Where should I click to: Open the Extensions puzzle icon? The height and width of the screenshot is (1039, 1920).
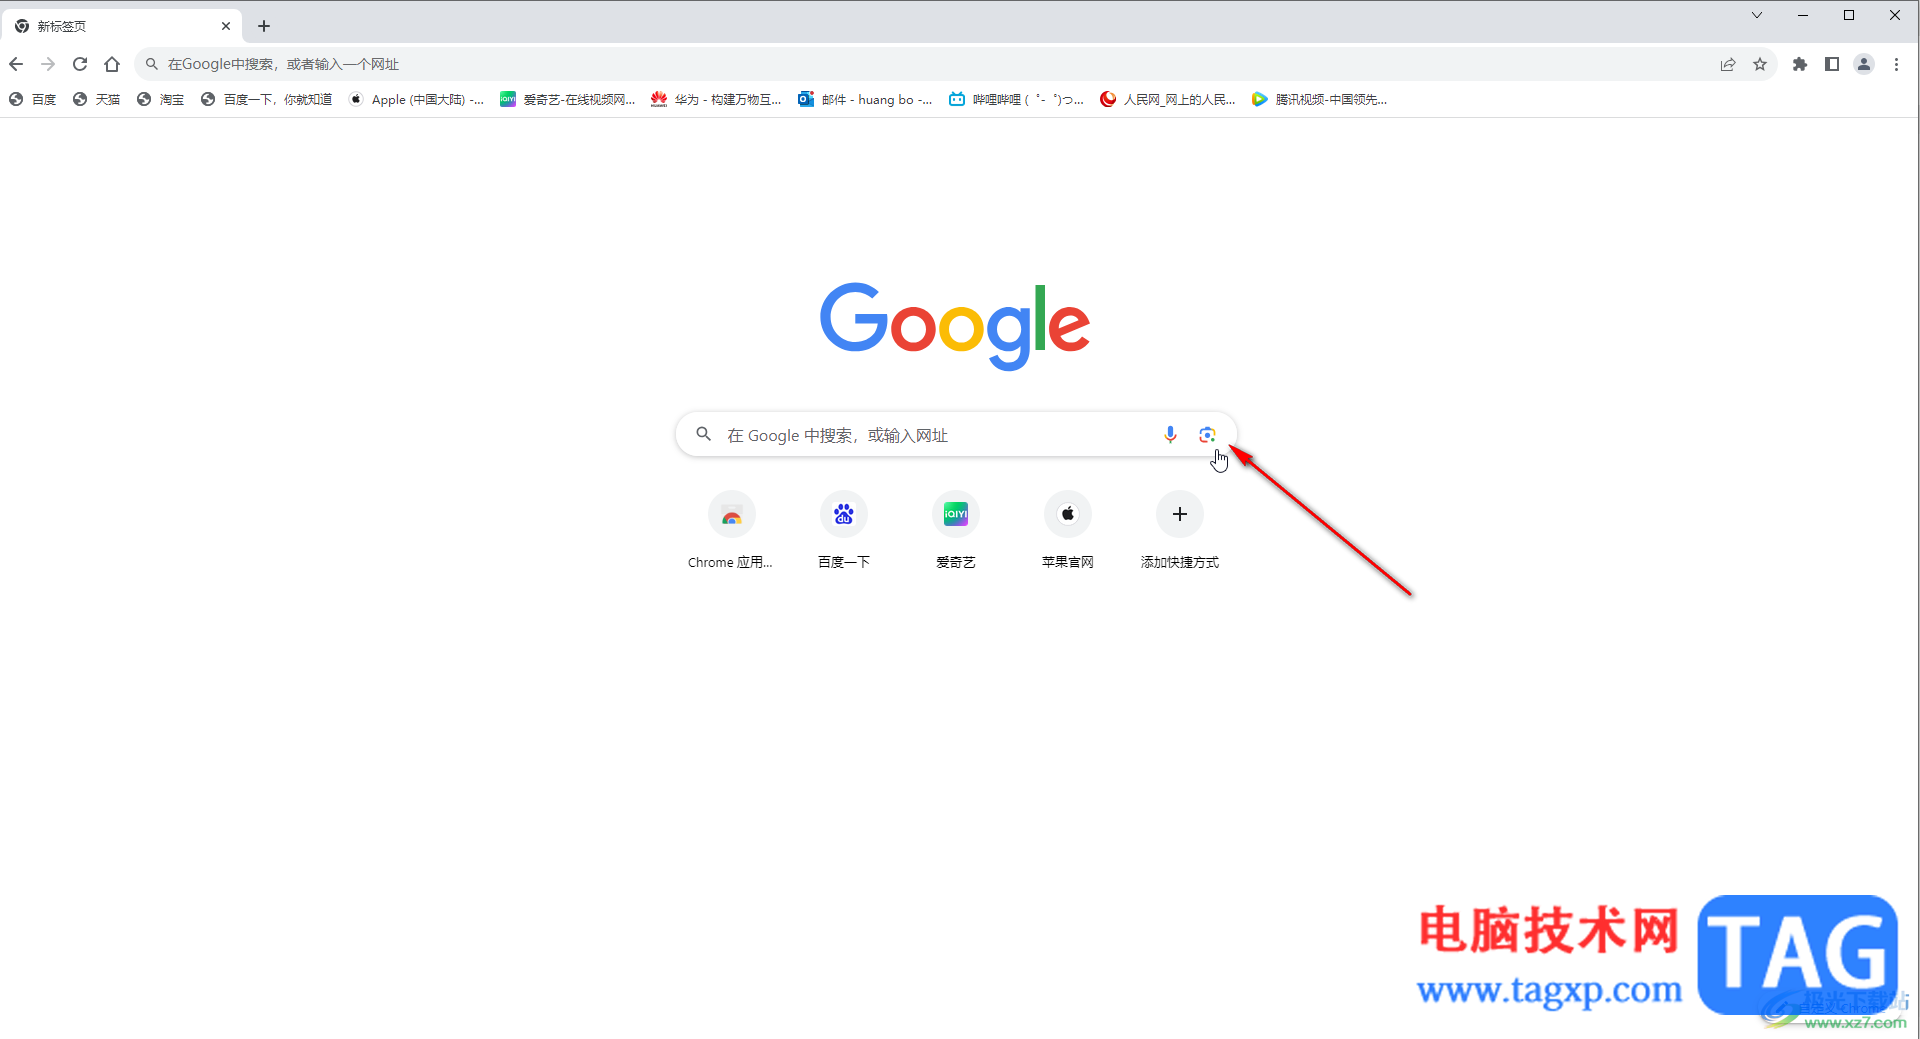click(x=1800, y=64)
